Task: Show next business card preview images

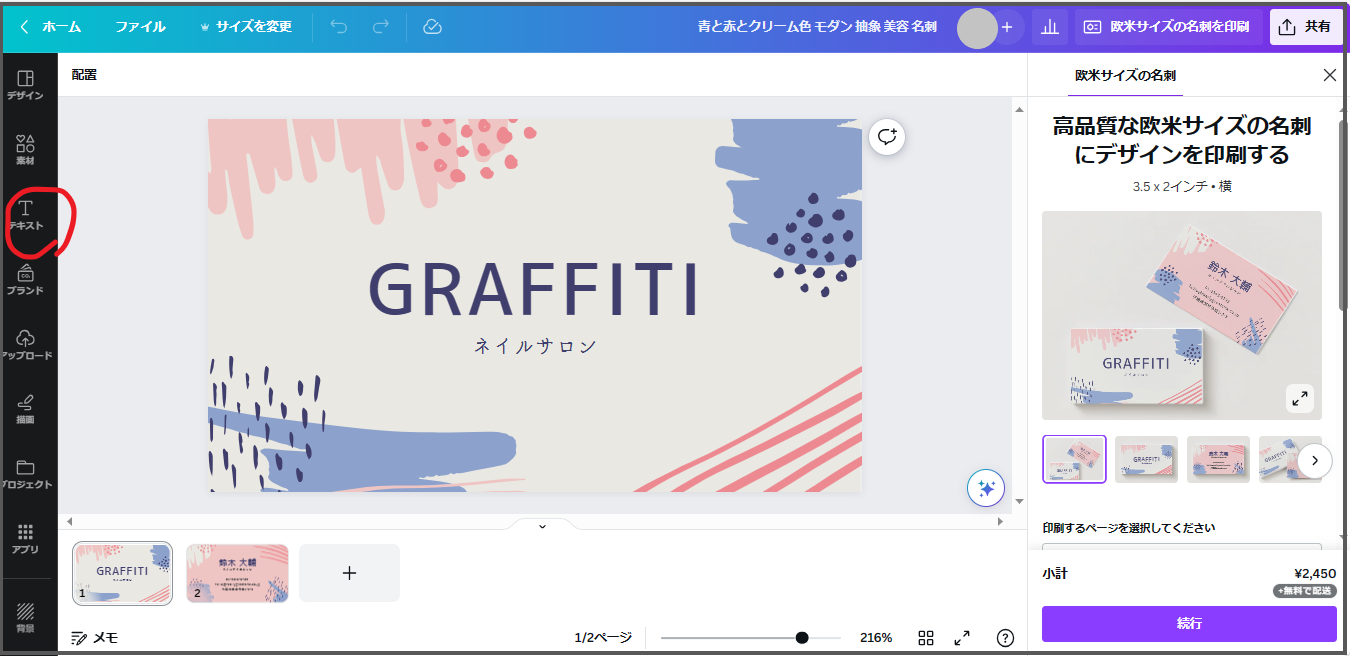Action: coord(1315,460)
